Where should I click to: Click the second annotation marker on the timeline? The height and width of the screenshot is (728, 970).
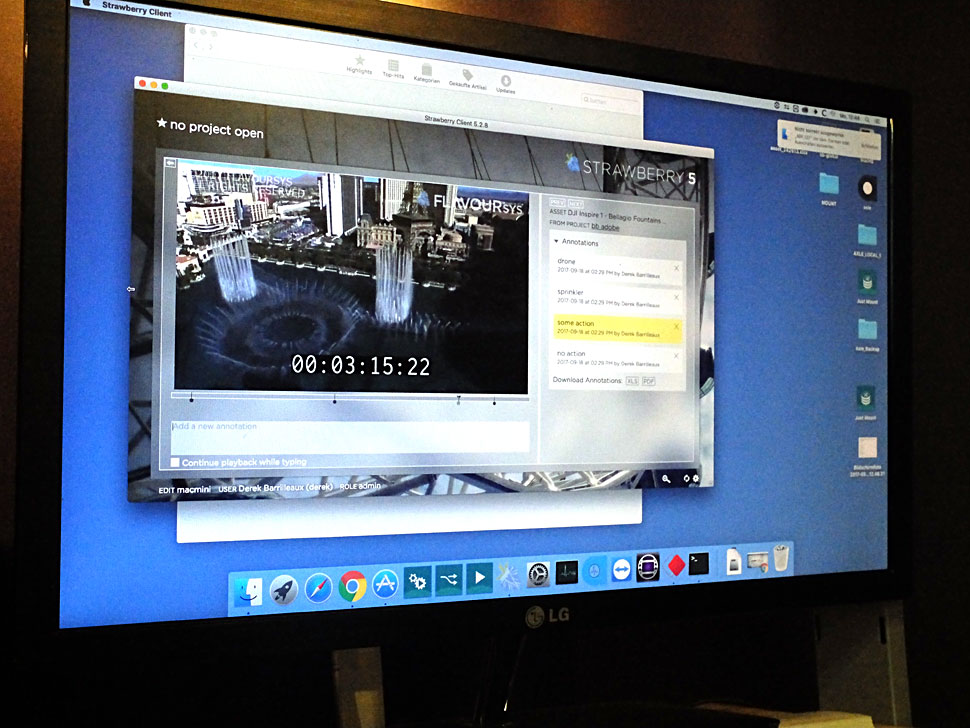(x=335, y=400)
